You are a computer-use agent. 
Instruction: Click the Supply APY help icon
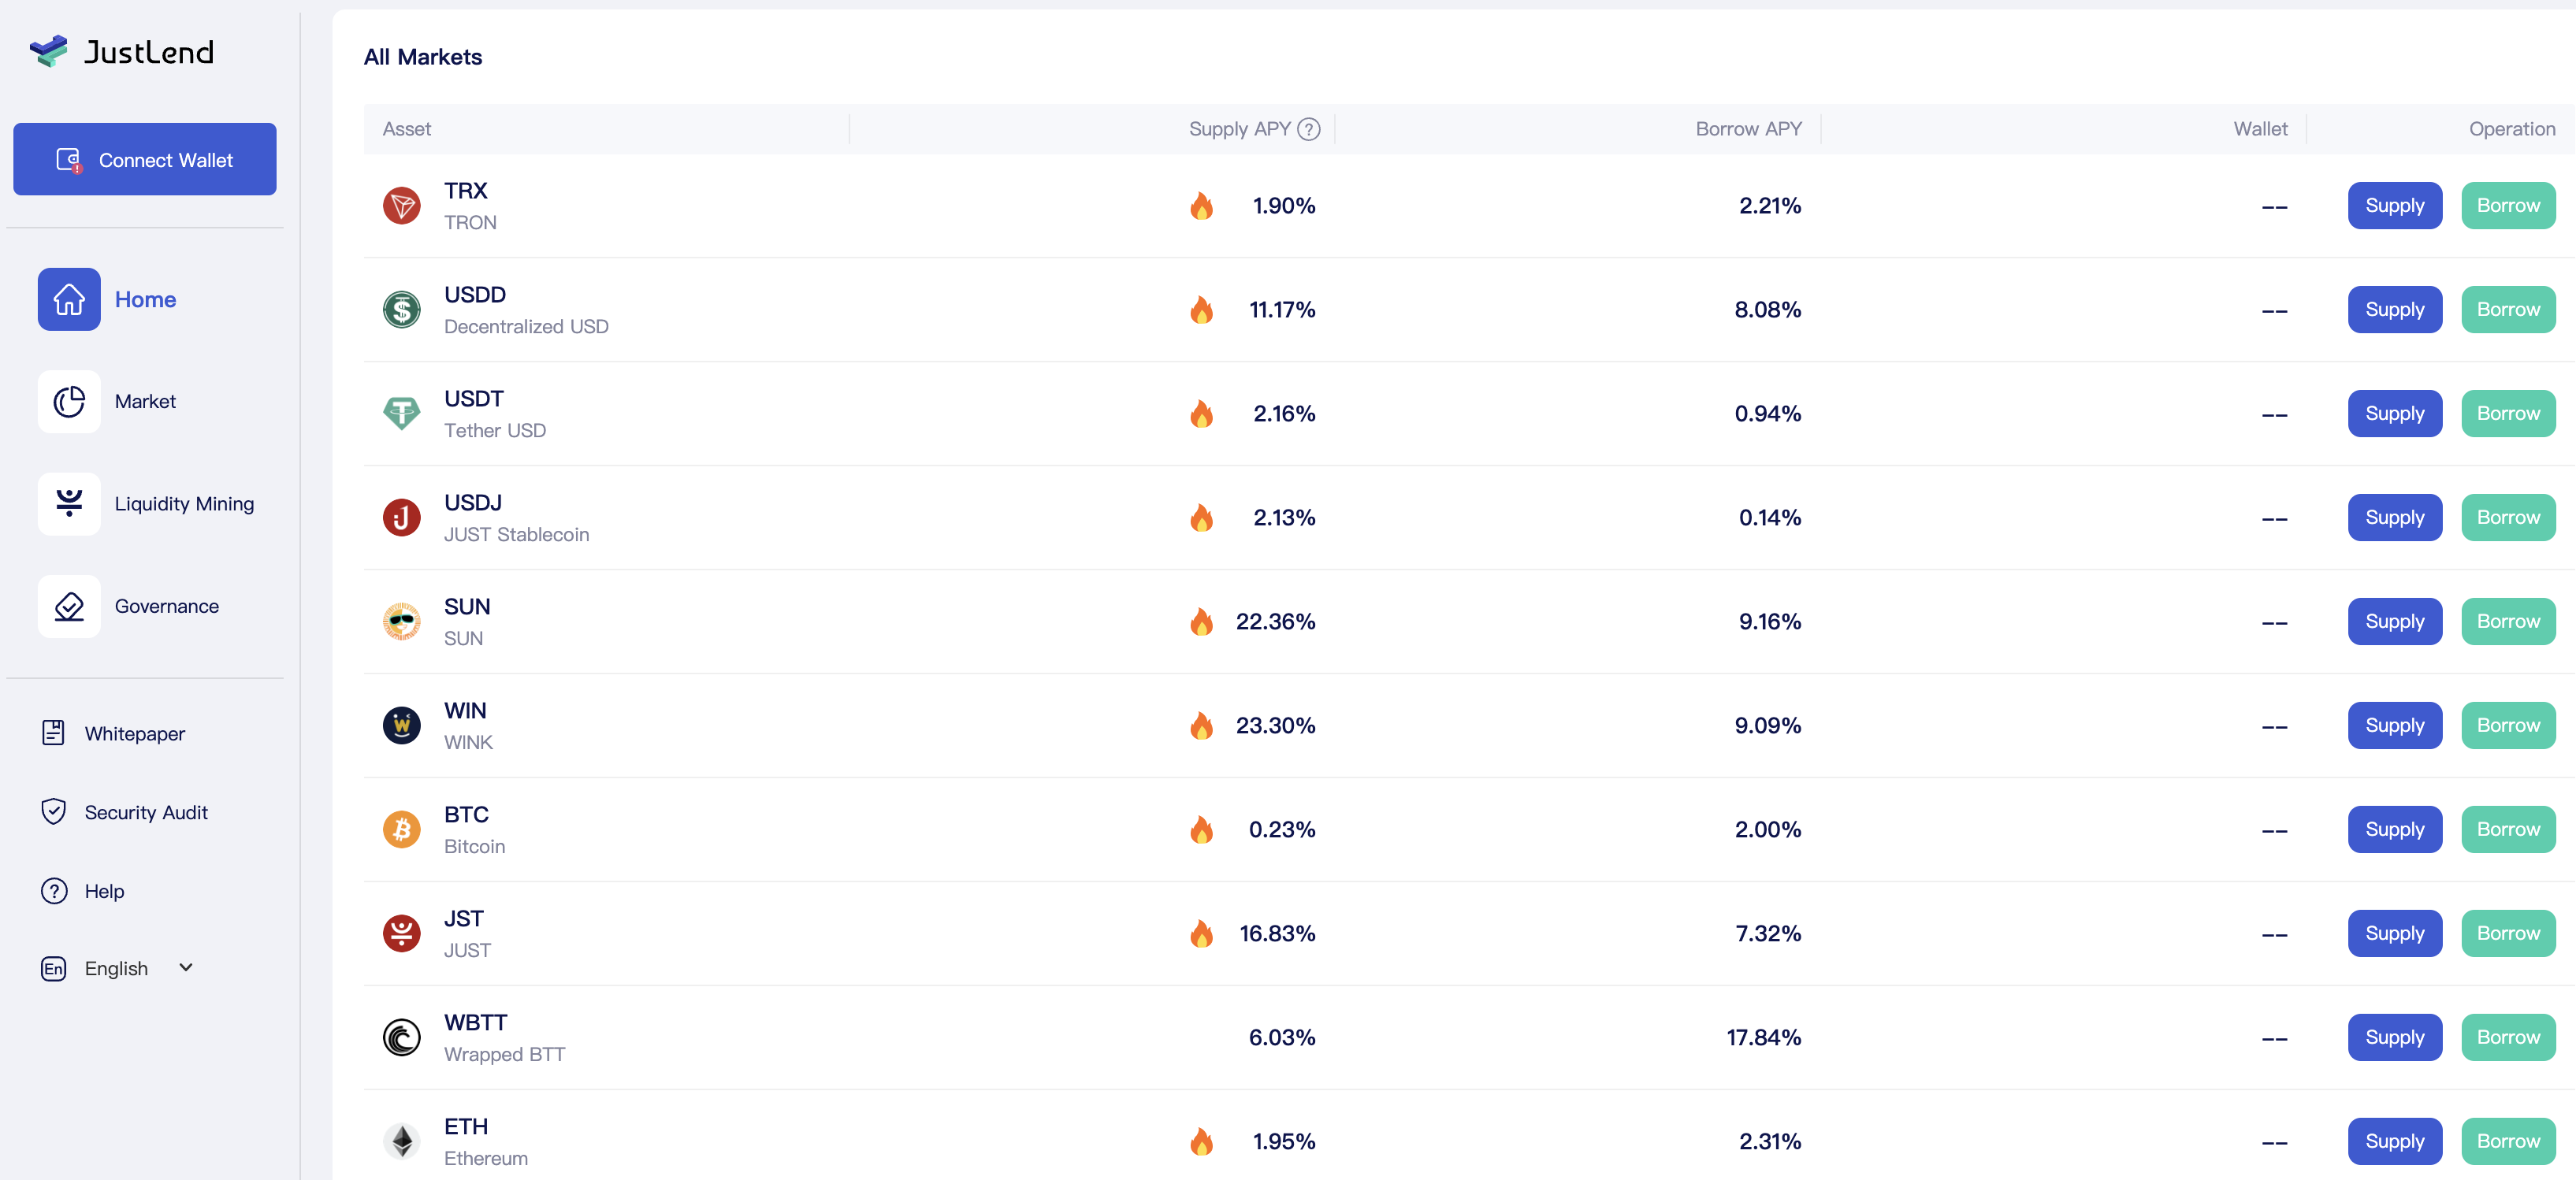[1308, 129]
